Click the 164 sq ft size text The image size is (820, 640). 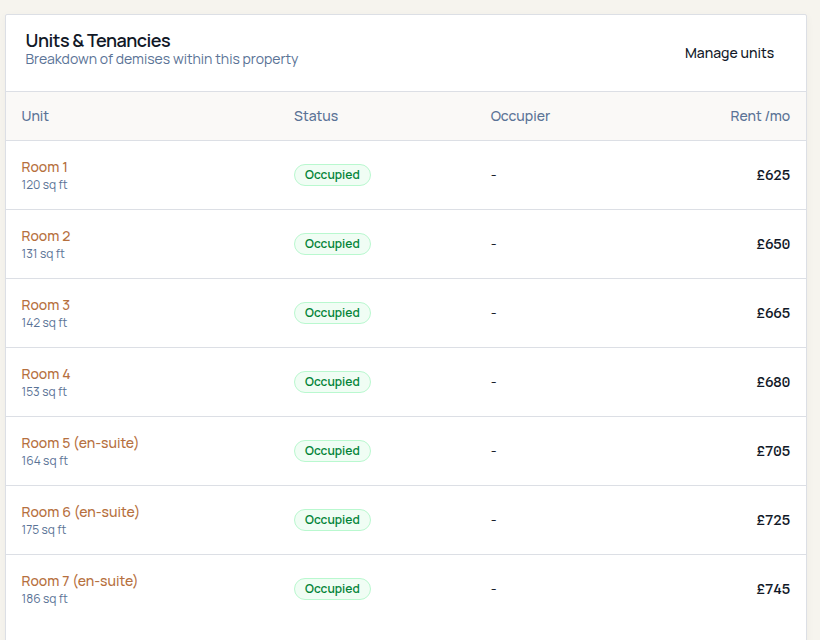(x=45, y=461)
